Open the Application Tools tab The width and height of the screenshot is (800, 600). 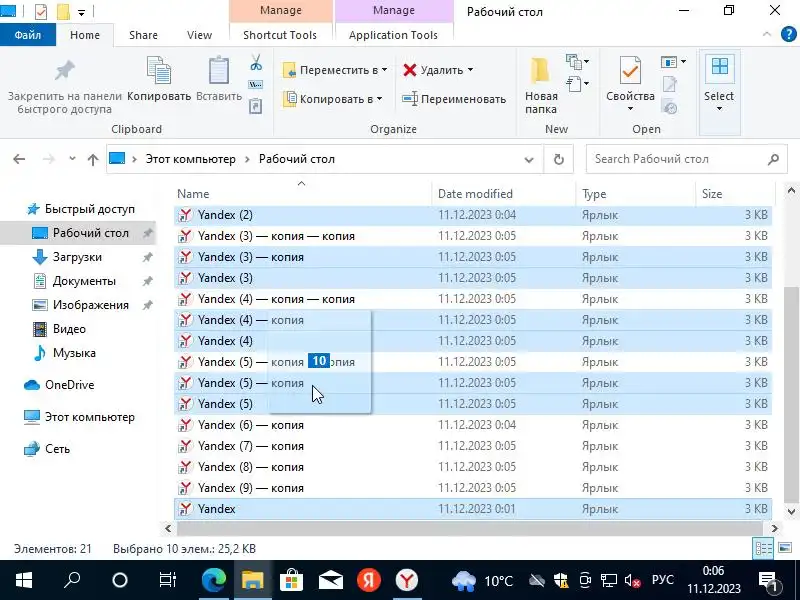(393, 35)
